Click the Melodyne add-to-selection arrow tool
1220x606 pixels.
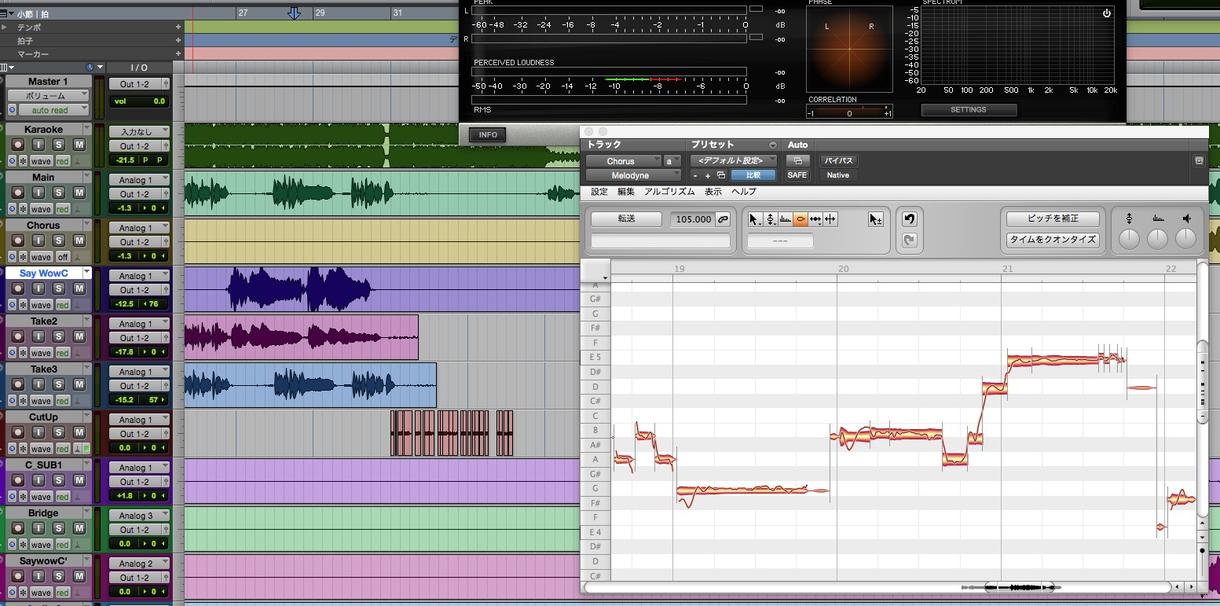click(876, 219)
